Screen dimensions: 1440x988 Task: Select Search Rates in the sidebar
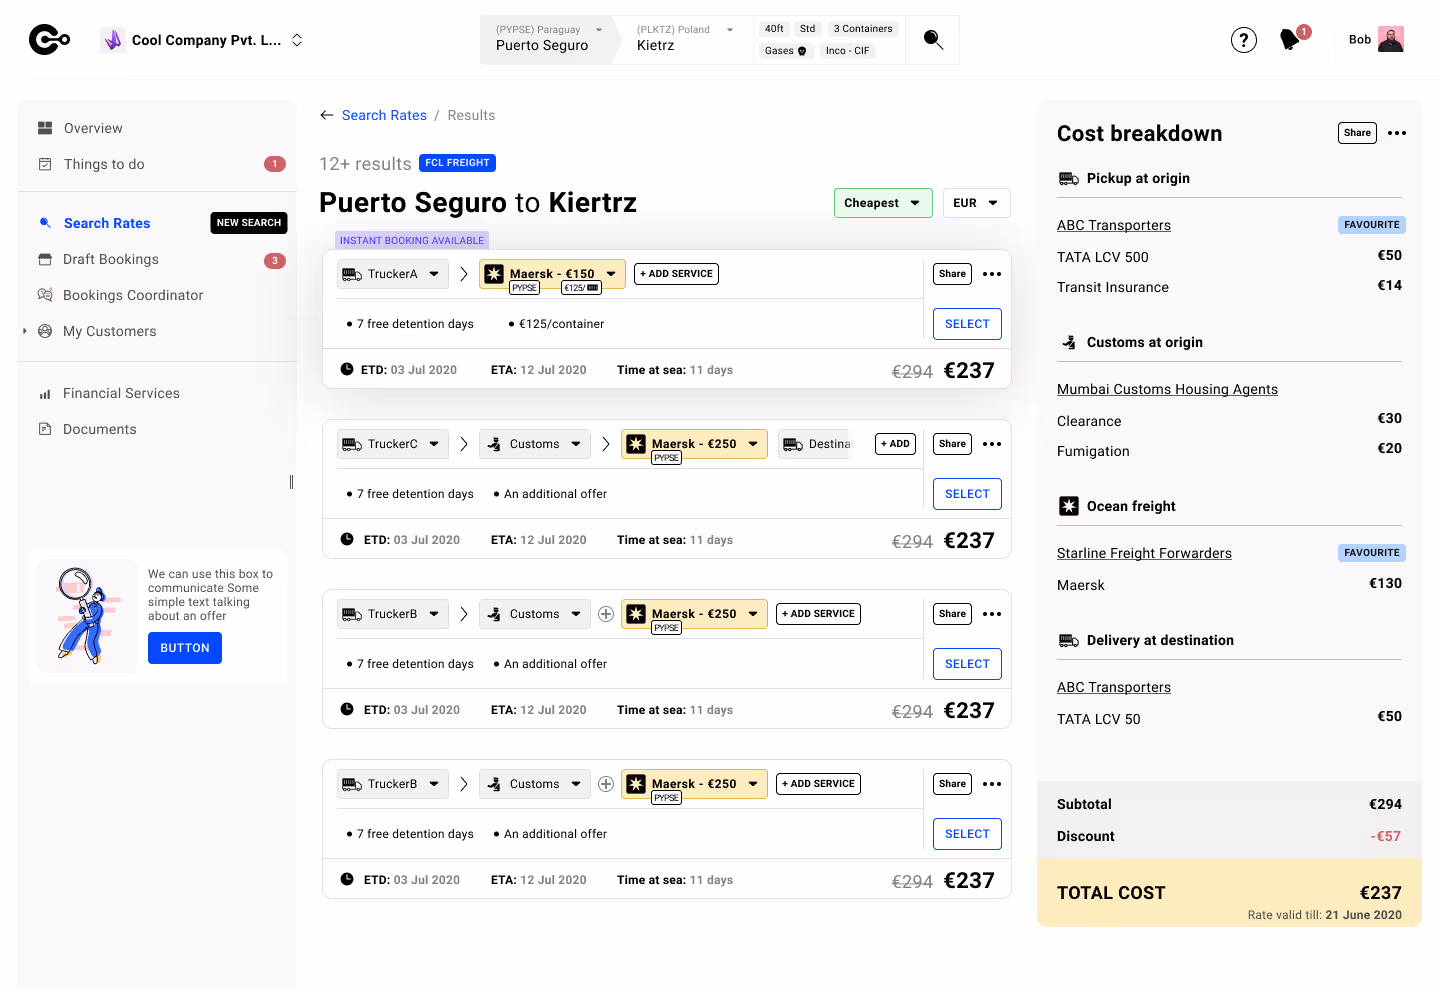coord(107,223)
